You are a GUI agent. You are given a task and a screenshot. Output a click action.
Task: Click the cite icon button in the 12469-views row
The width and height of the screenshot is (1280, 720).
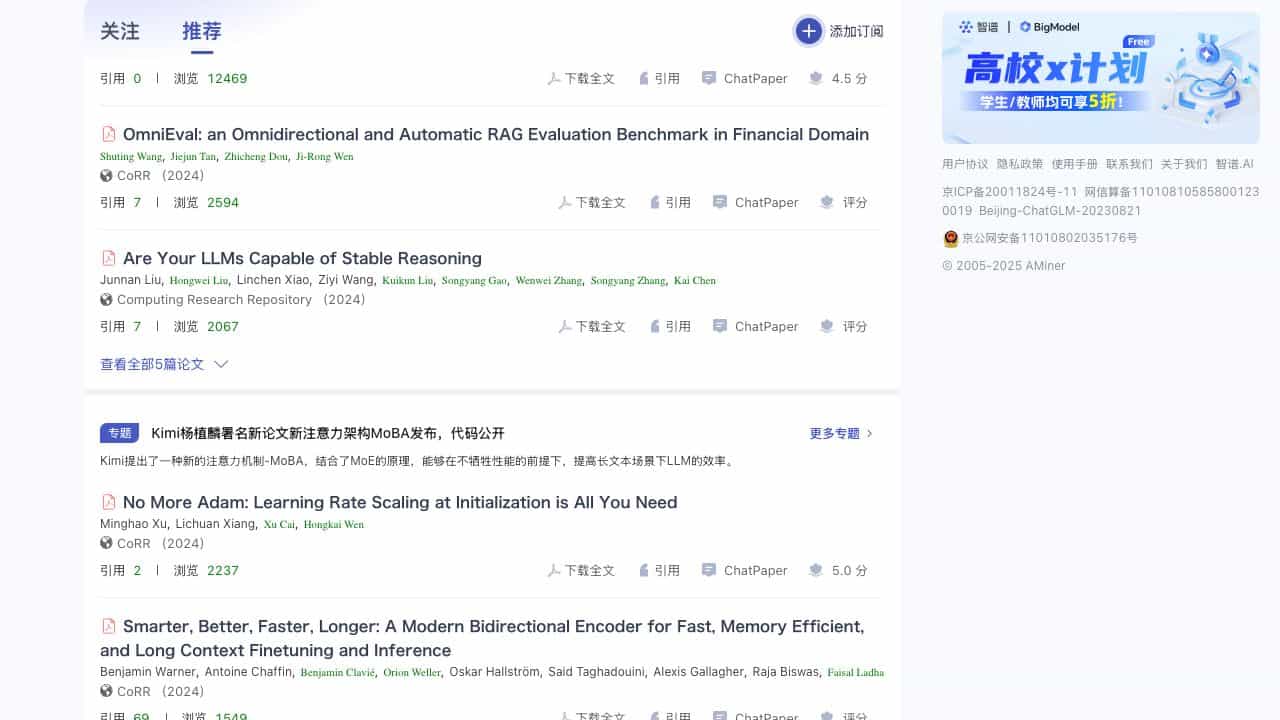click(659, 78)
